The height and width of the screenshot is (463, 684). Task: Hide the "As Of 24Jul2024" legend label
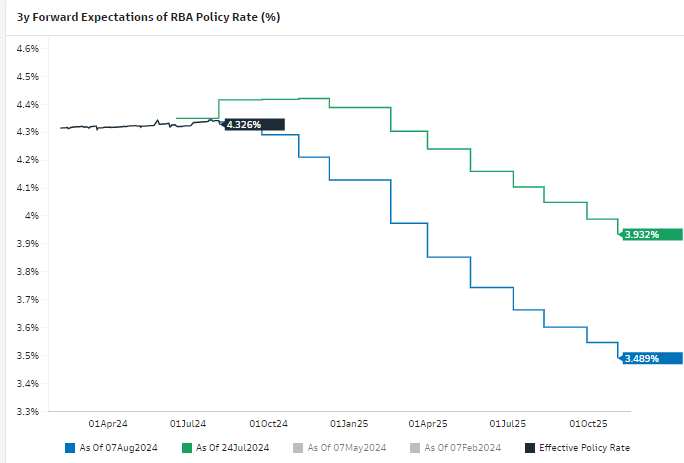coord(233,447)
